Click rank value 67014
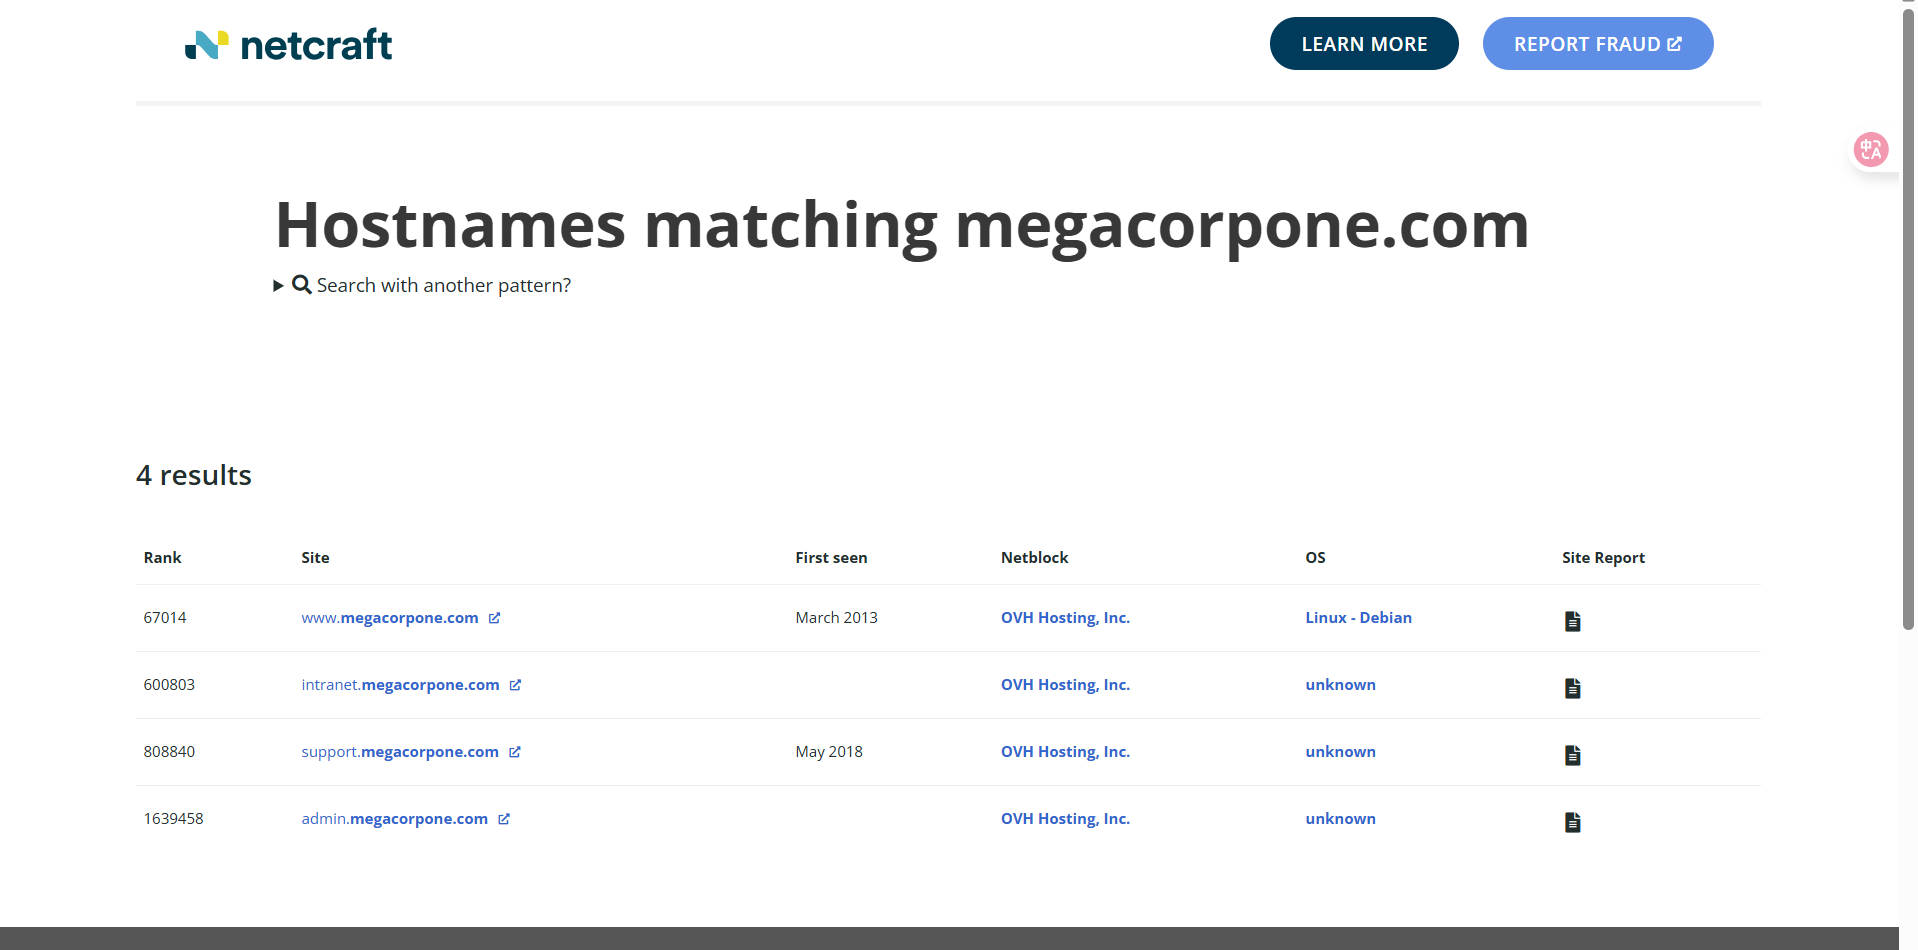This screenshot has width=1918, height=950. pos(165,618)
